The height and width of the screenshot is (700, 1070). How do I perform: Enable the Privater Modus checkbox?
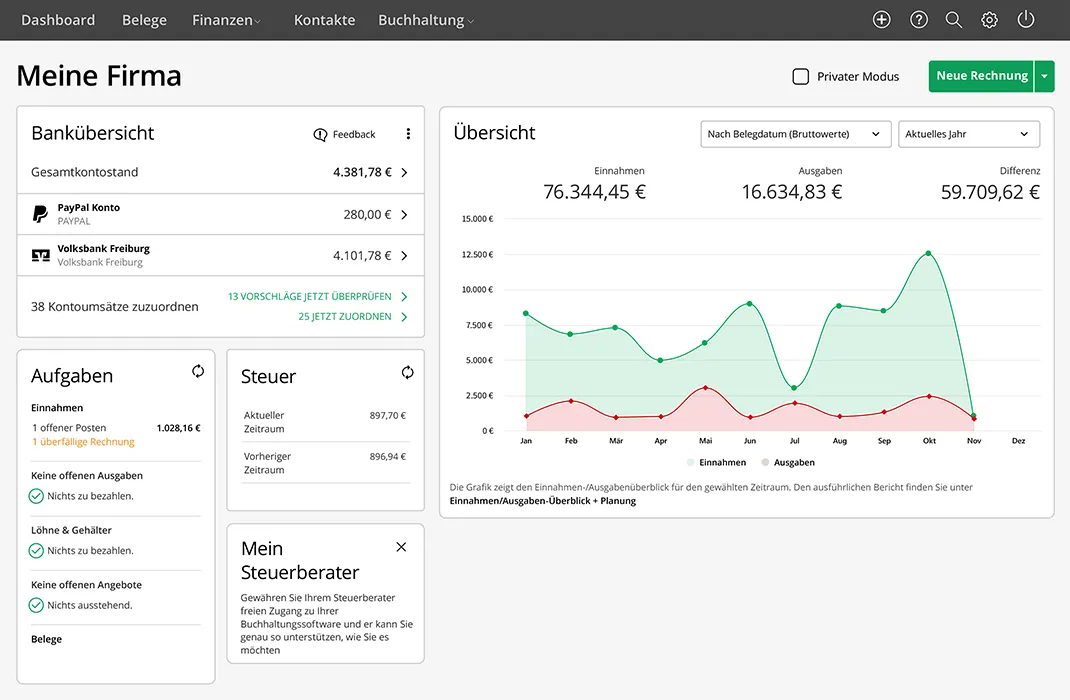pyautogui.click(x=801, y=77)
